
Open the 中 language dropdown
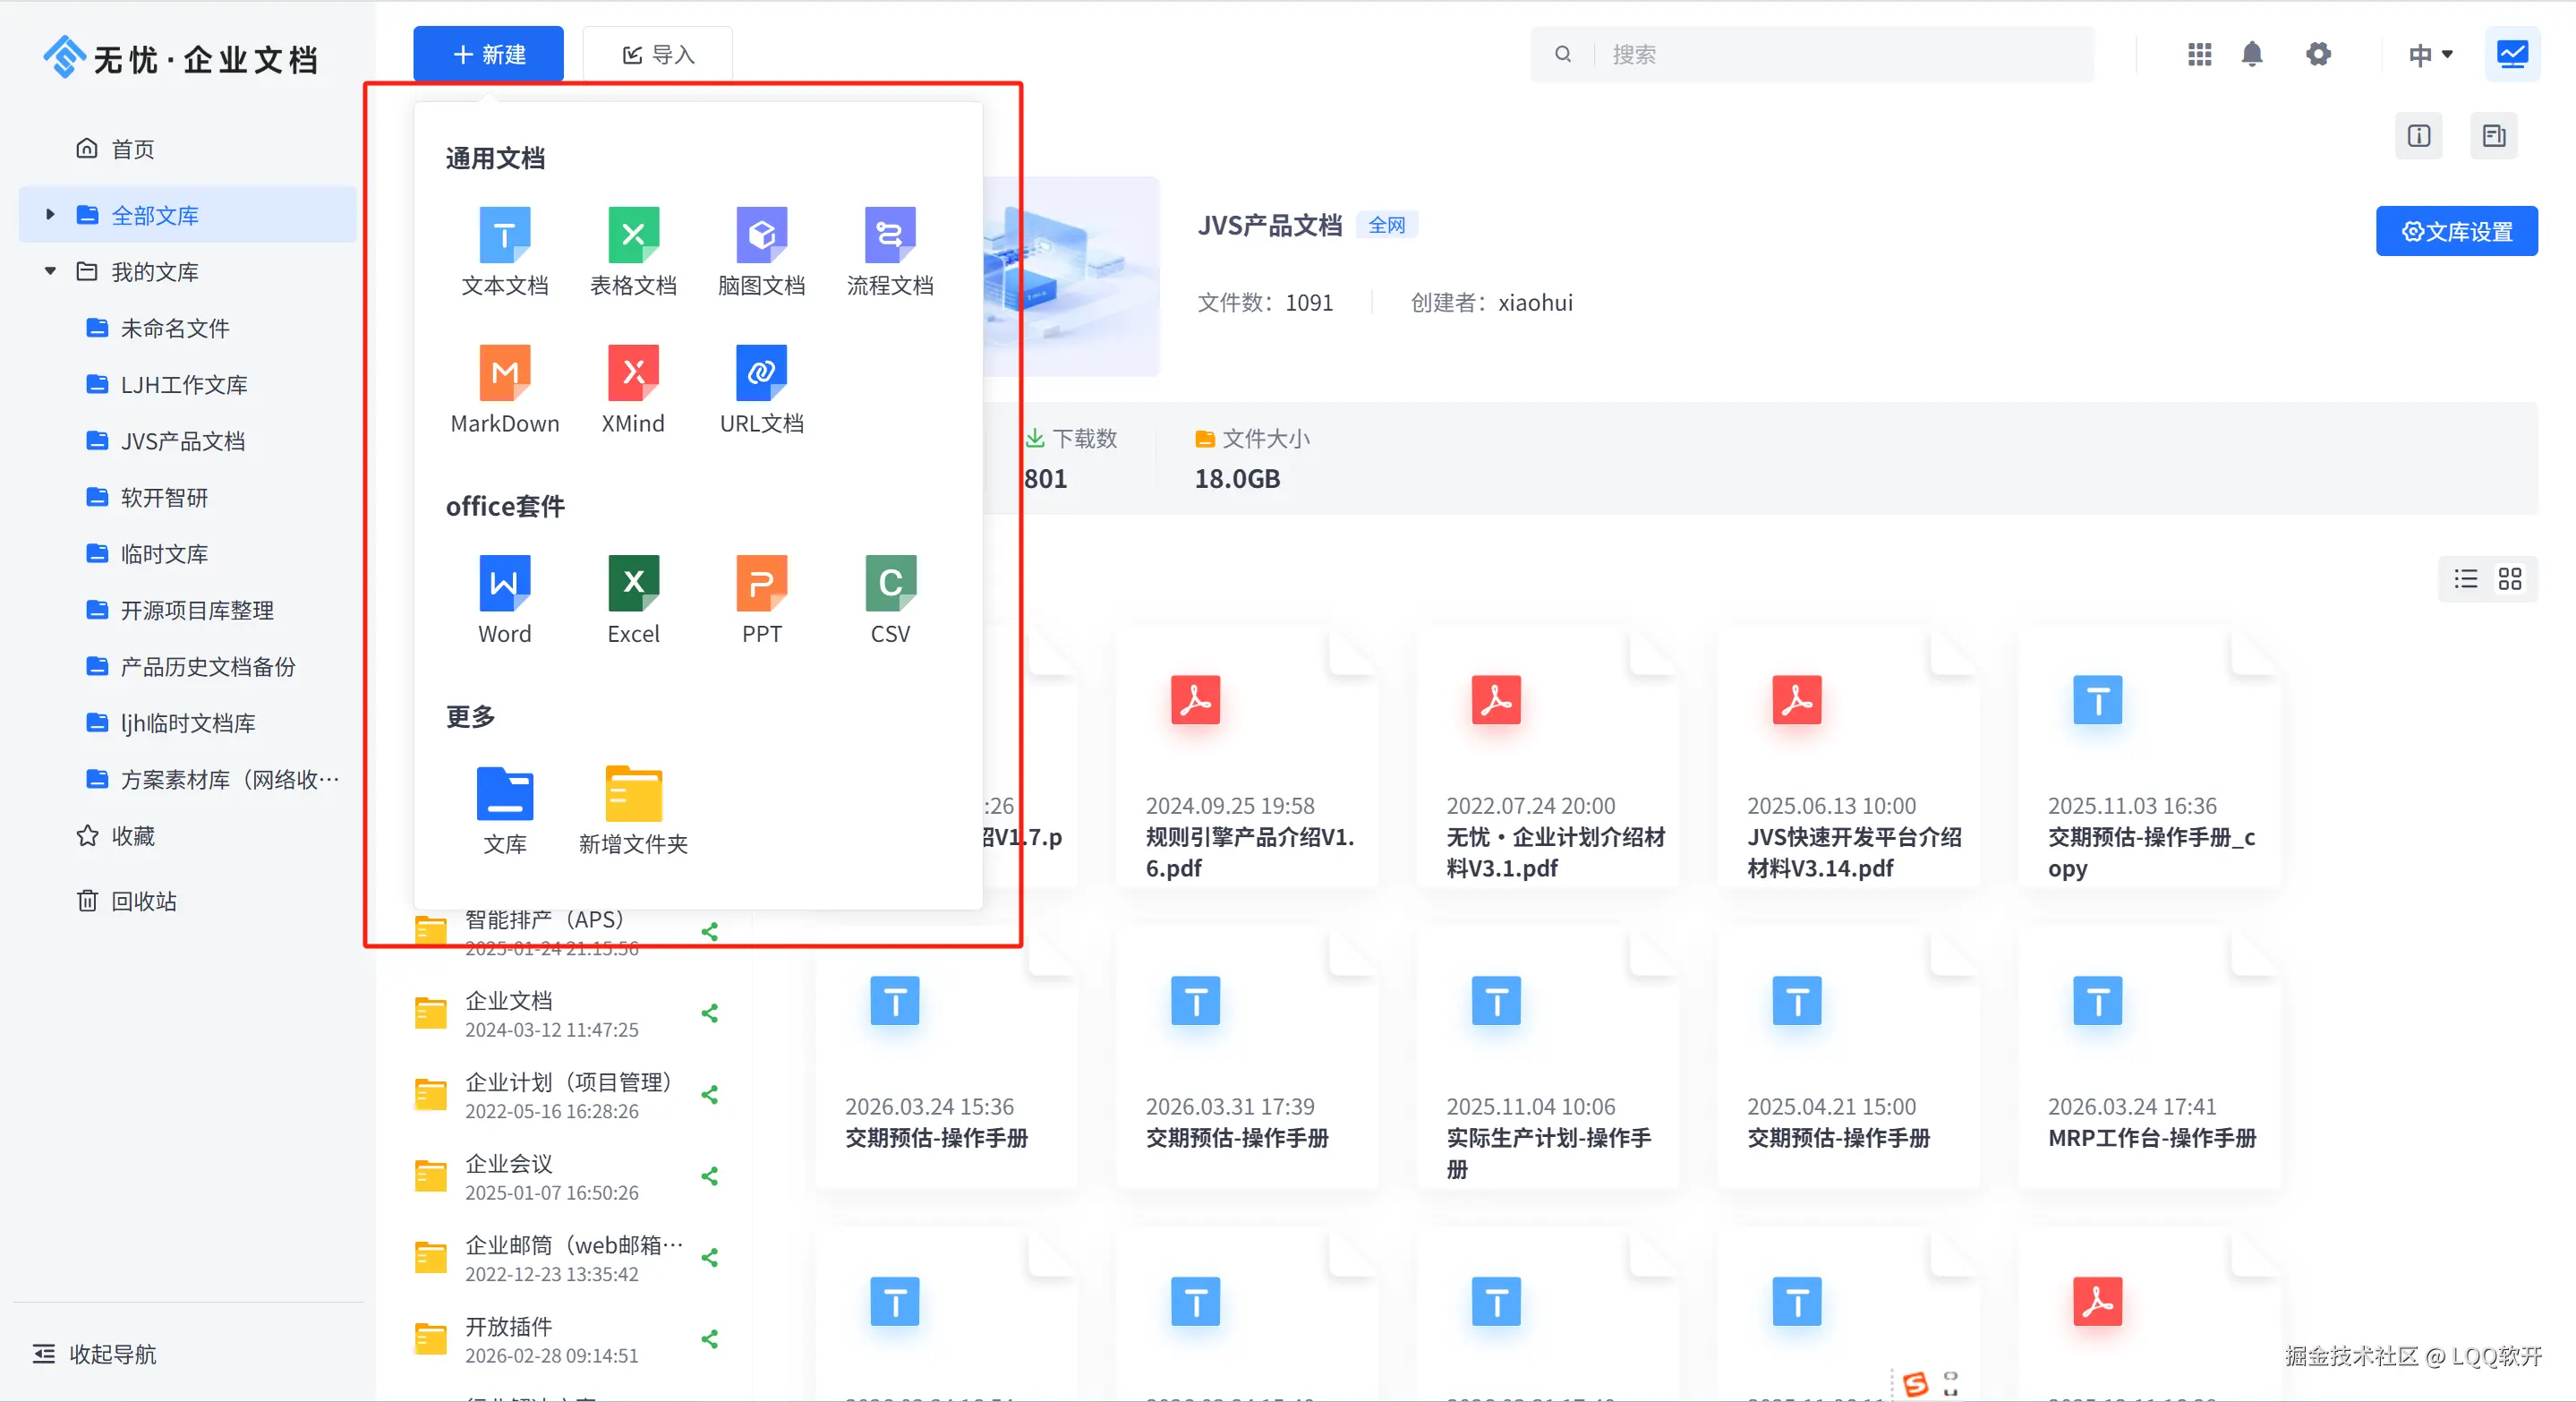point(2430,55)
